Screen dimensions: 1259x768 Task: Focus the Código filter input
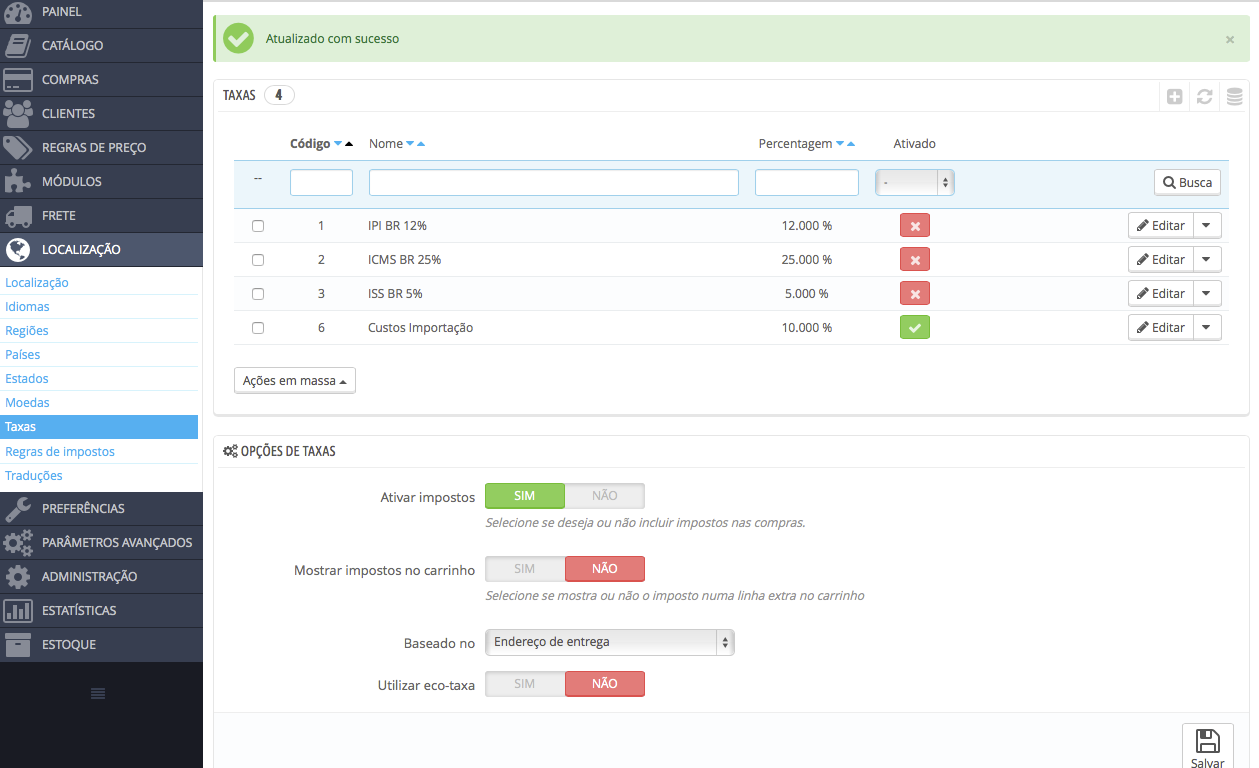click(321, 182)
